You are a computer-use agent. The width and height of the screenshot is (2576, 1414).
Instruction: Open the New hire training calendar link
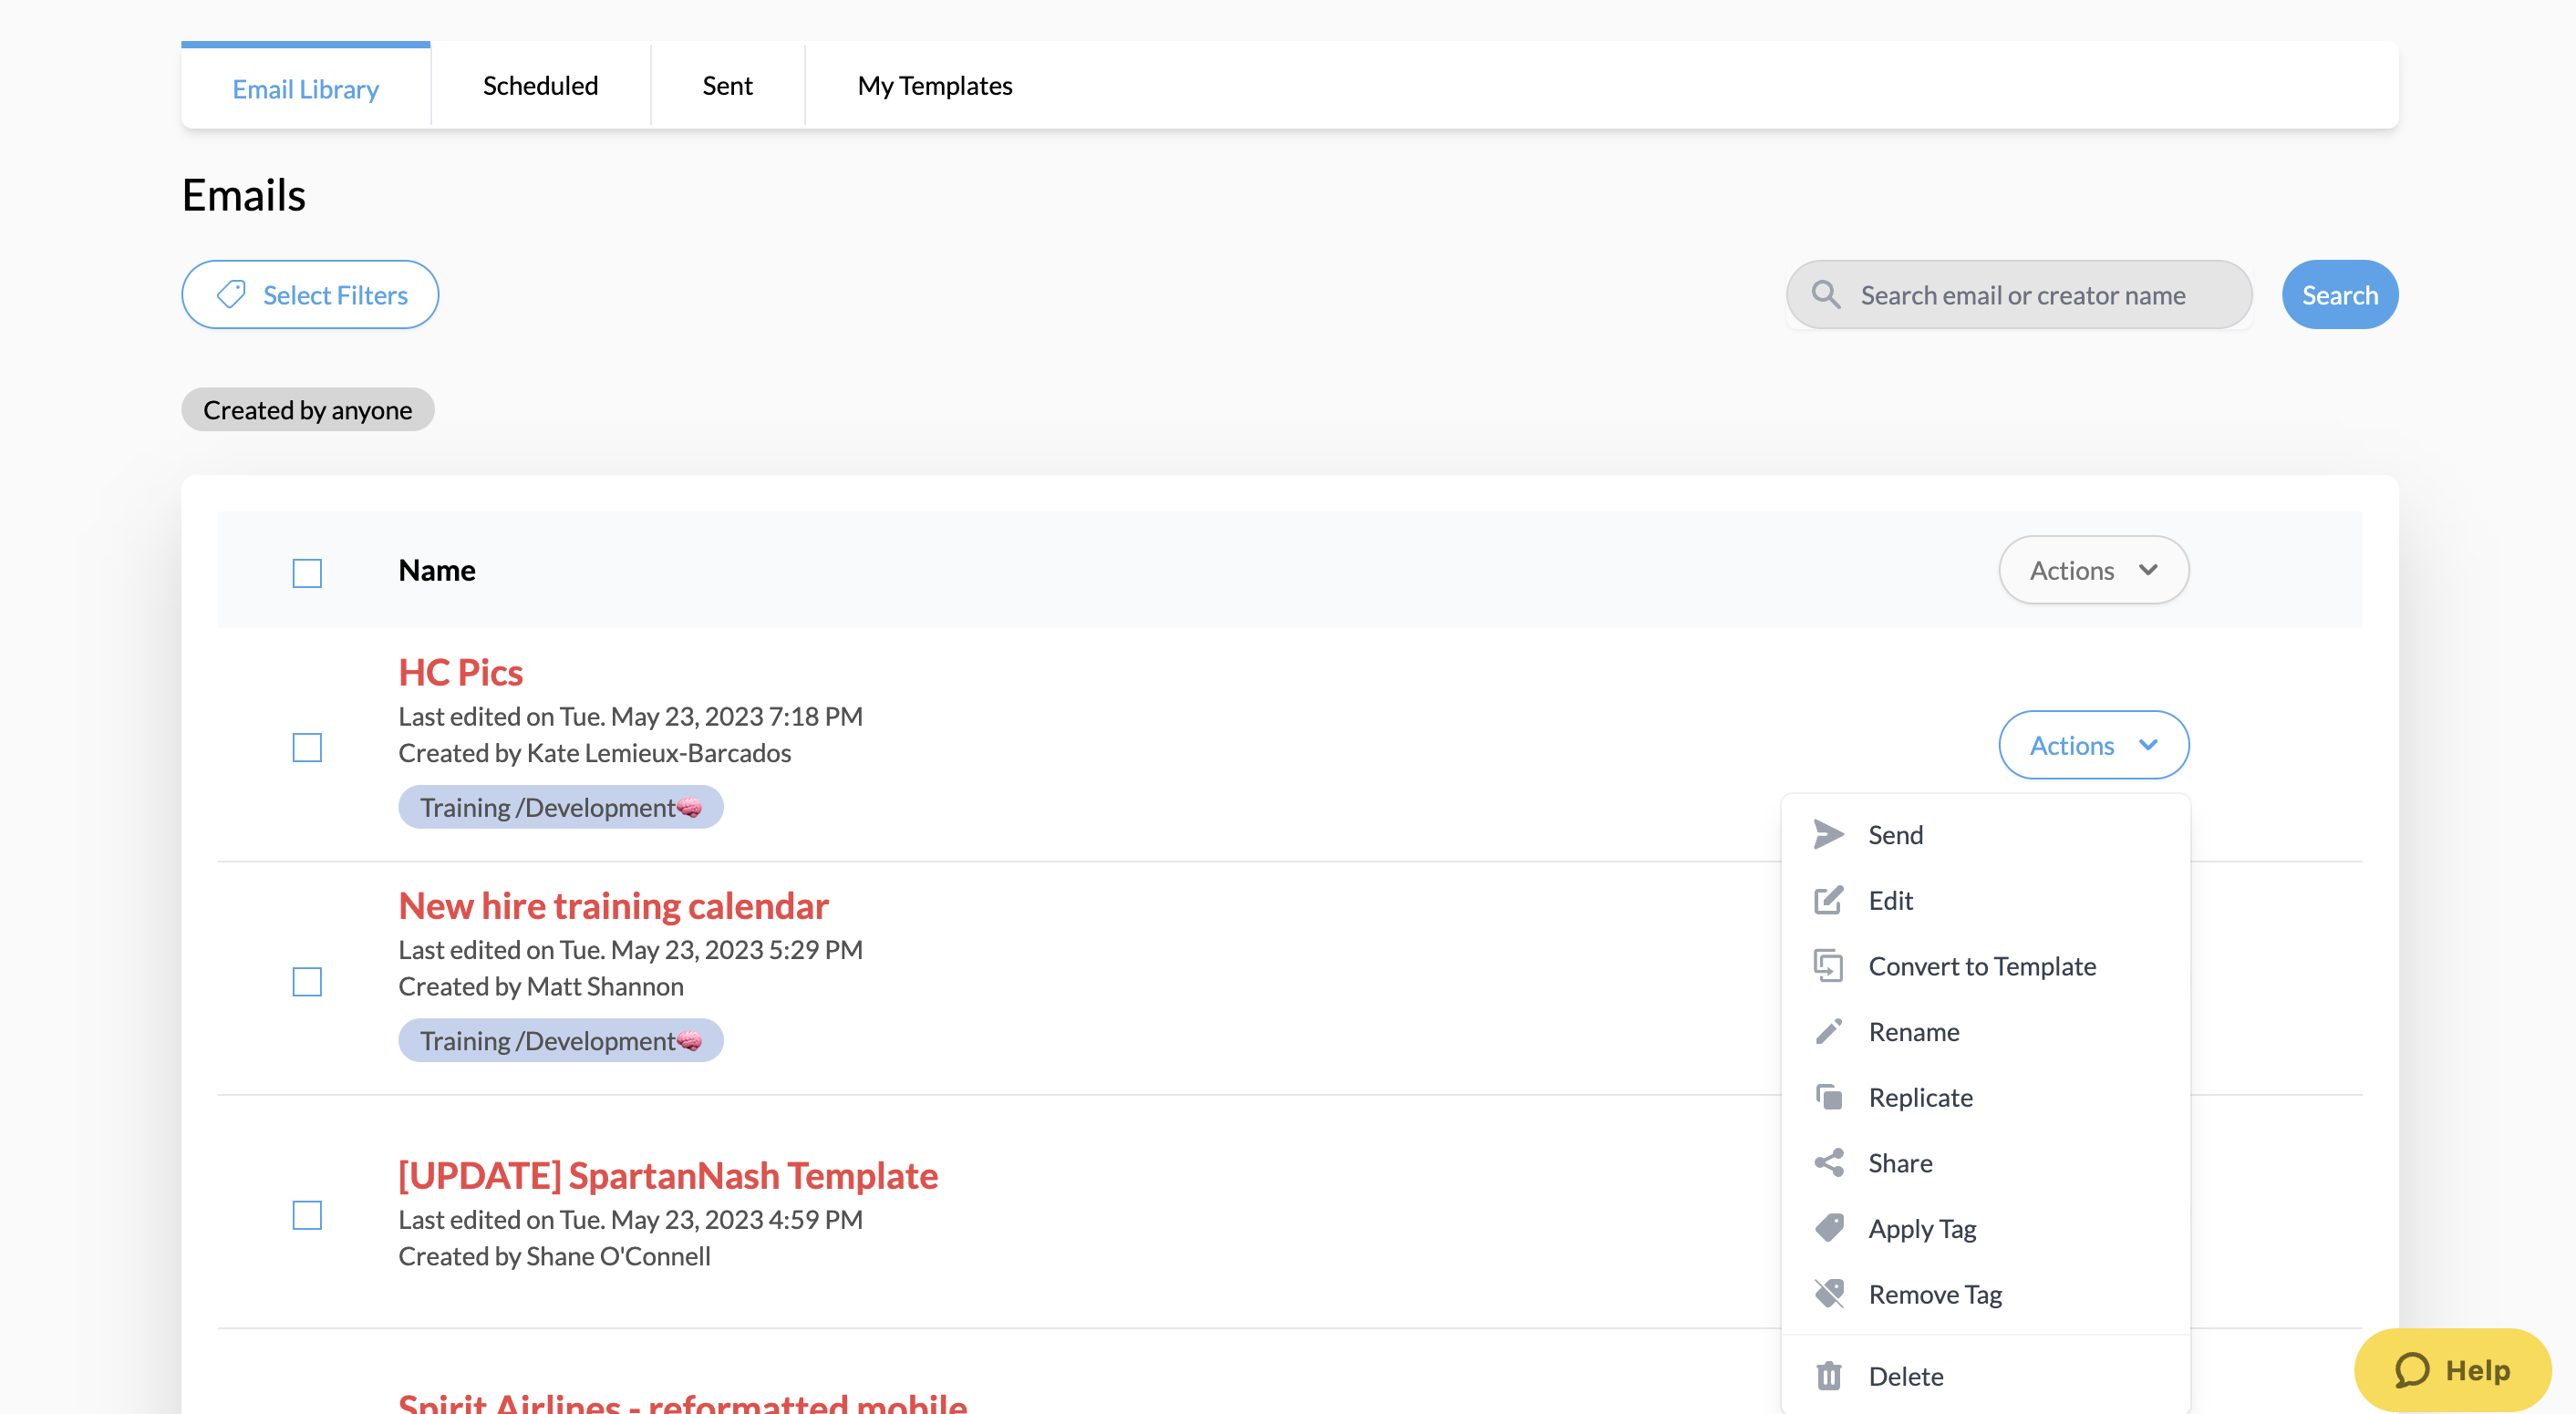613,905
